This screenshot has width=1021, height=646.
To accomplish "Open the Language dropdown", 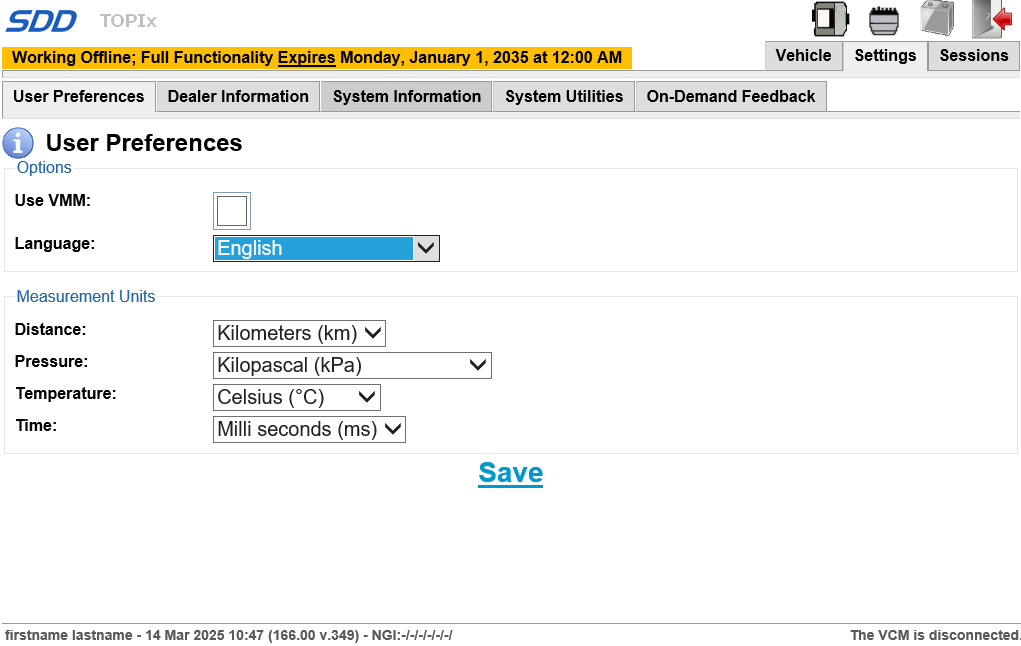I will point(326,249).
